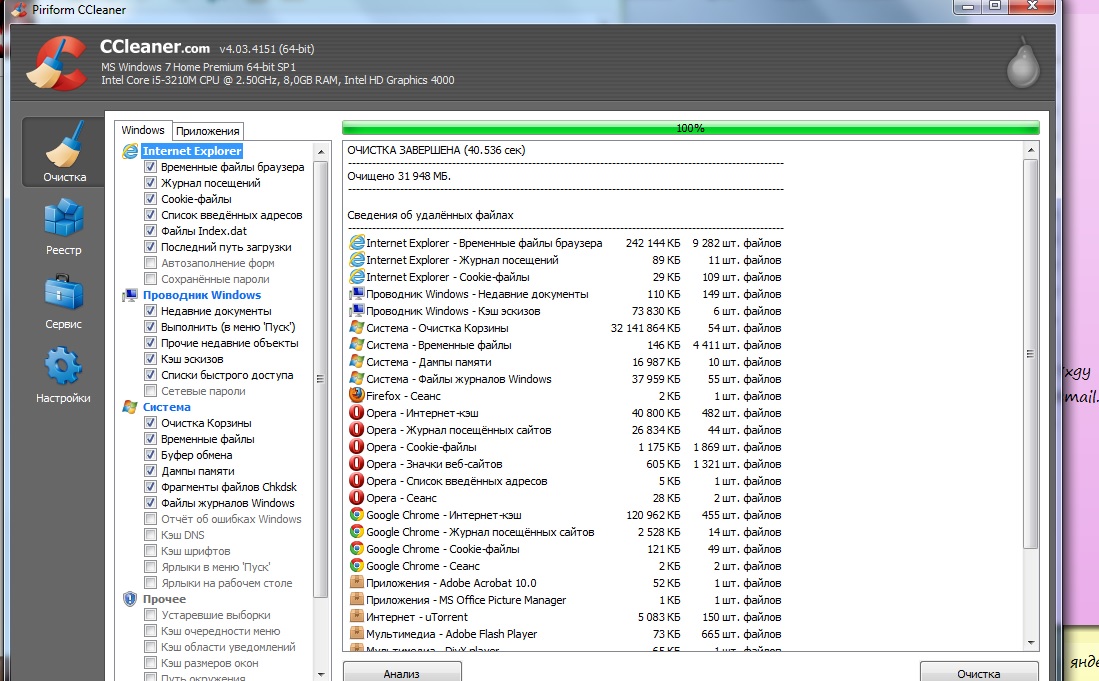Select Система tree heading
The width and height of the screenshot is (1099, 681).
[167, 407]
